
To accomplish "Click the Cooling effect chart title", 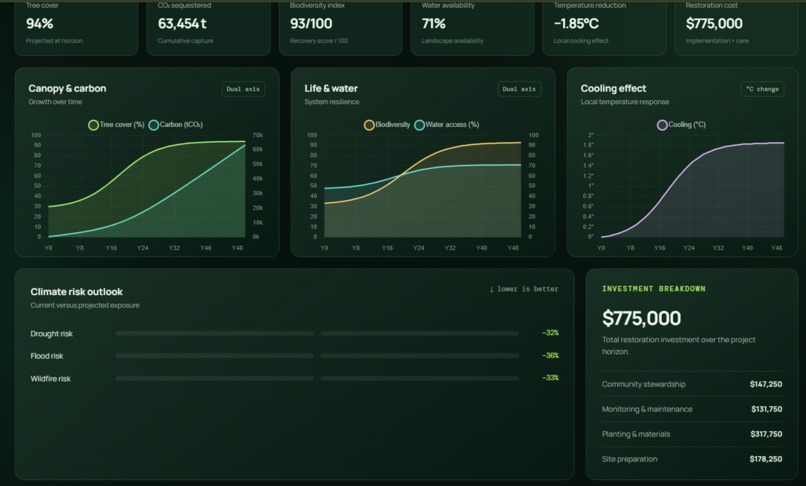I will [613, 88].
